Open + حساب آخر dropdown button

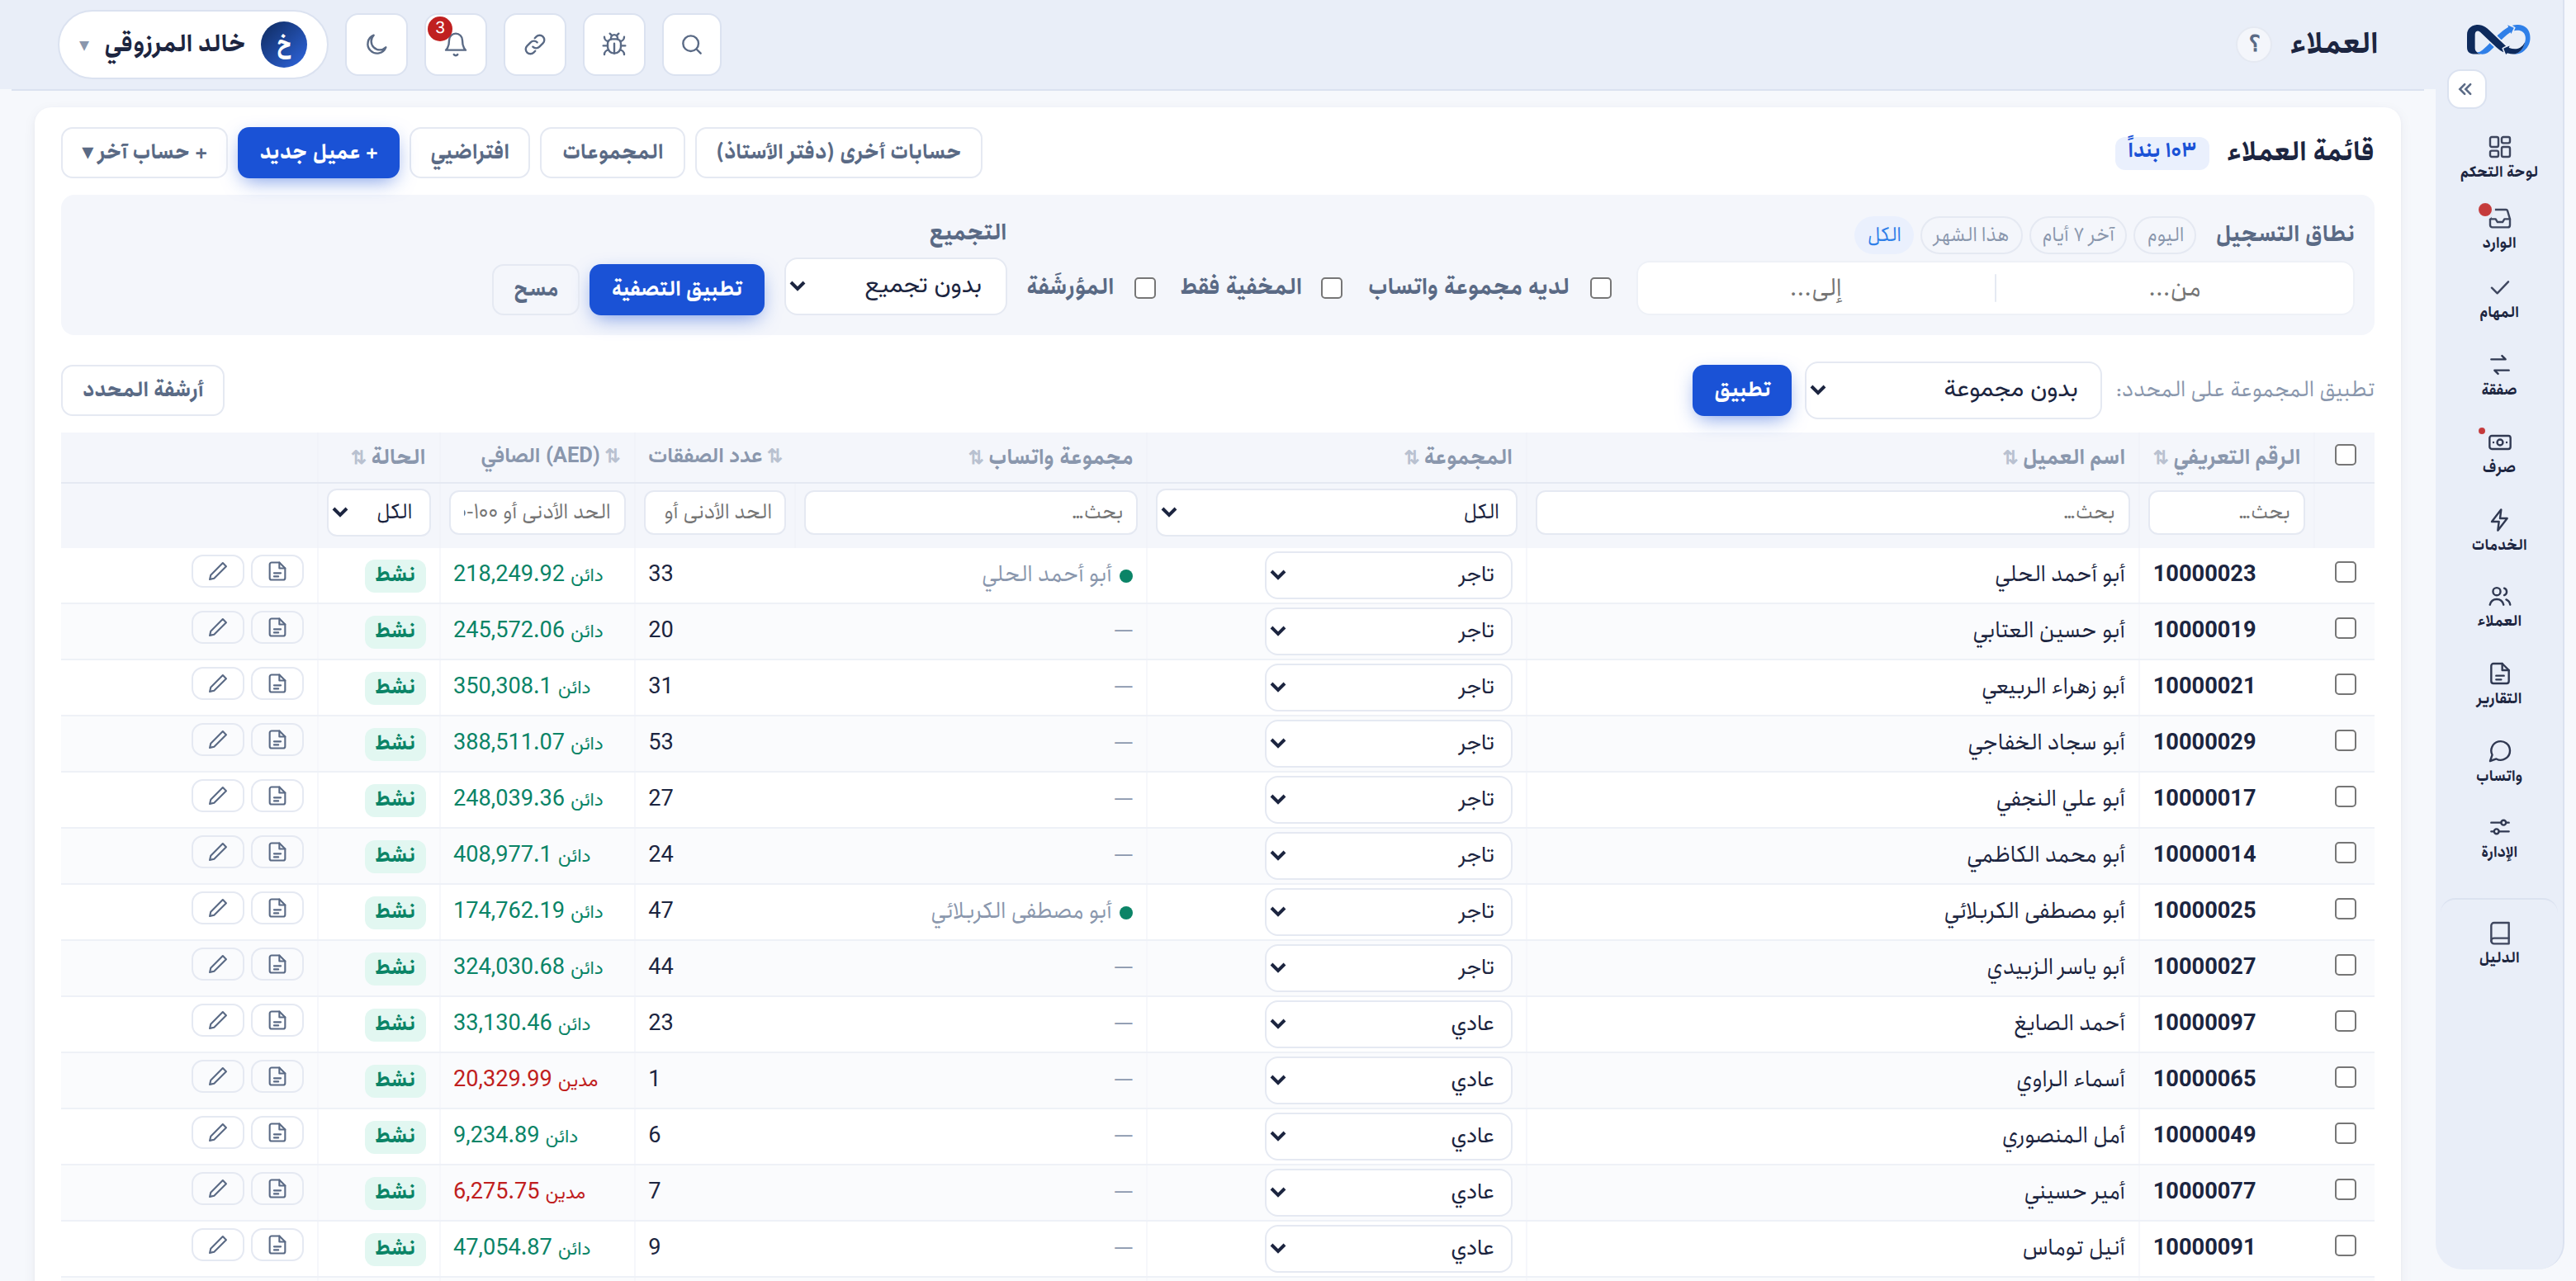[144, 152]
